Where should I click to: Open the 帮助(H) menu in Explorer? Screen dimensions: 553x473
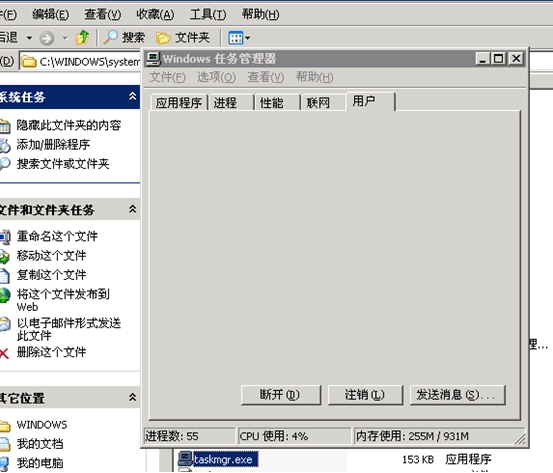(x=260, y=14)
